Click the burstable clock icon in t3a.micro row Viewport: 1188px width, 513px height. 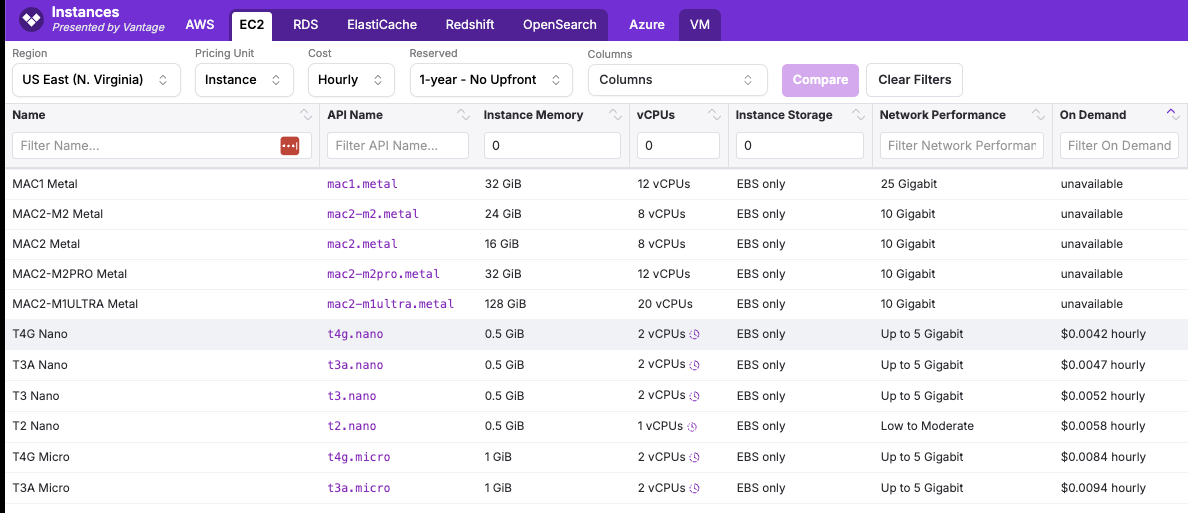coord(695,489)
